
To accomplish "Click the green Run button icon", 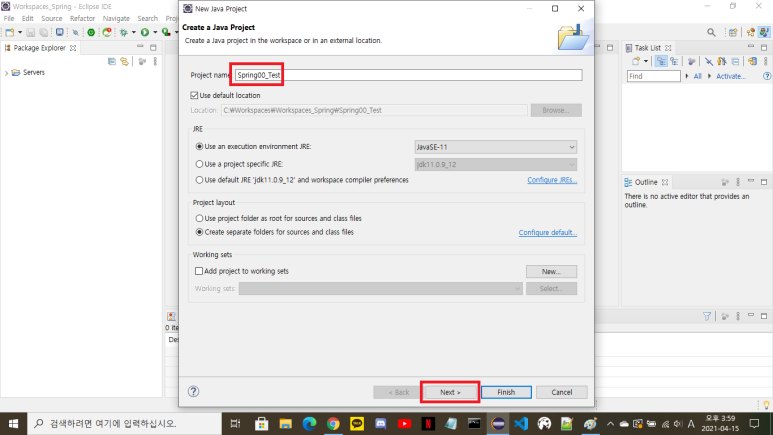I will [145, 33].
